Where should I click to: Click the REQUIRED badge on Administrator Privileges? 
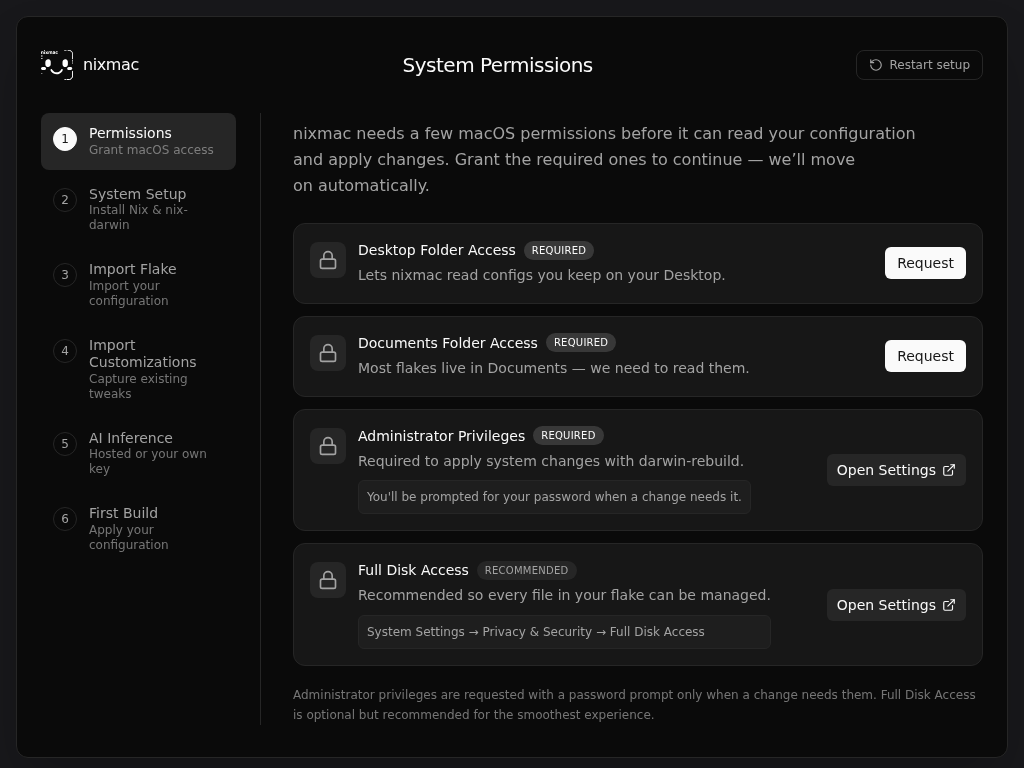[568, 435]
